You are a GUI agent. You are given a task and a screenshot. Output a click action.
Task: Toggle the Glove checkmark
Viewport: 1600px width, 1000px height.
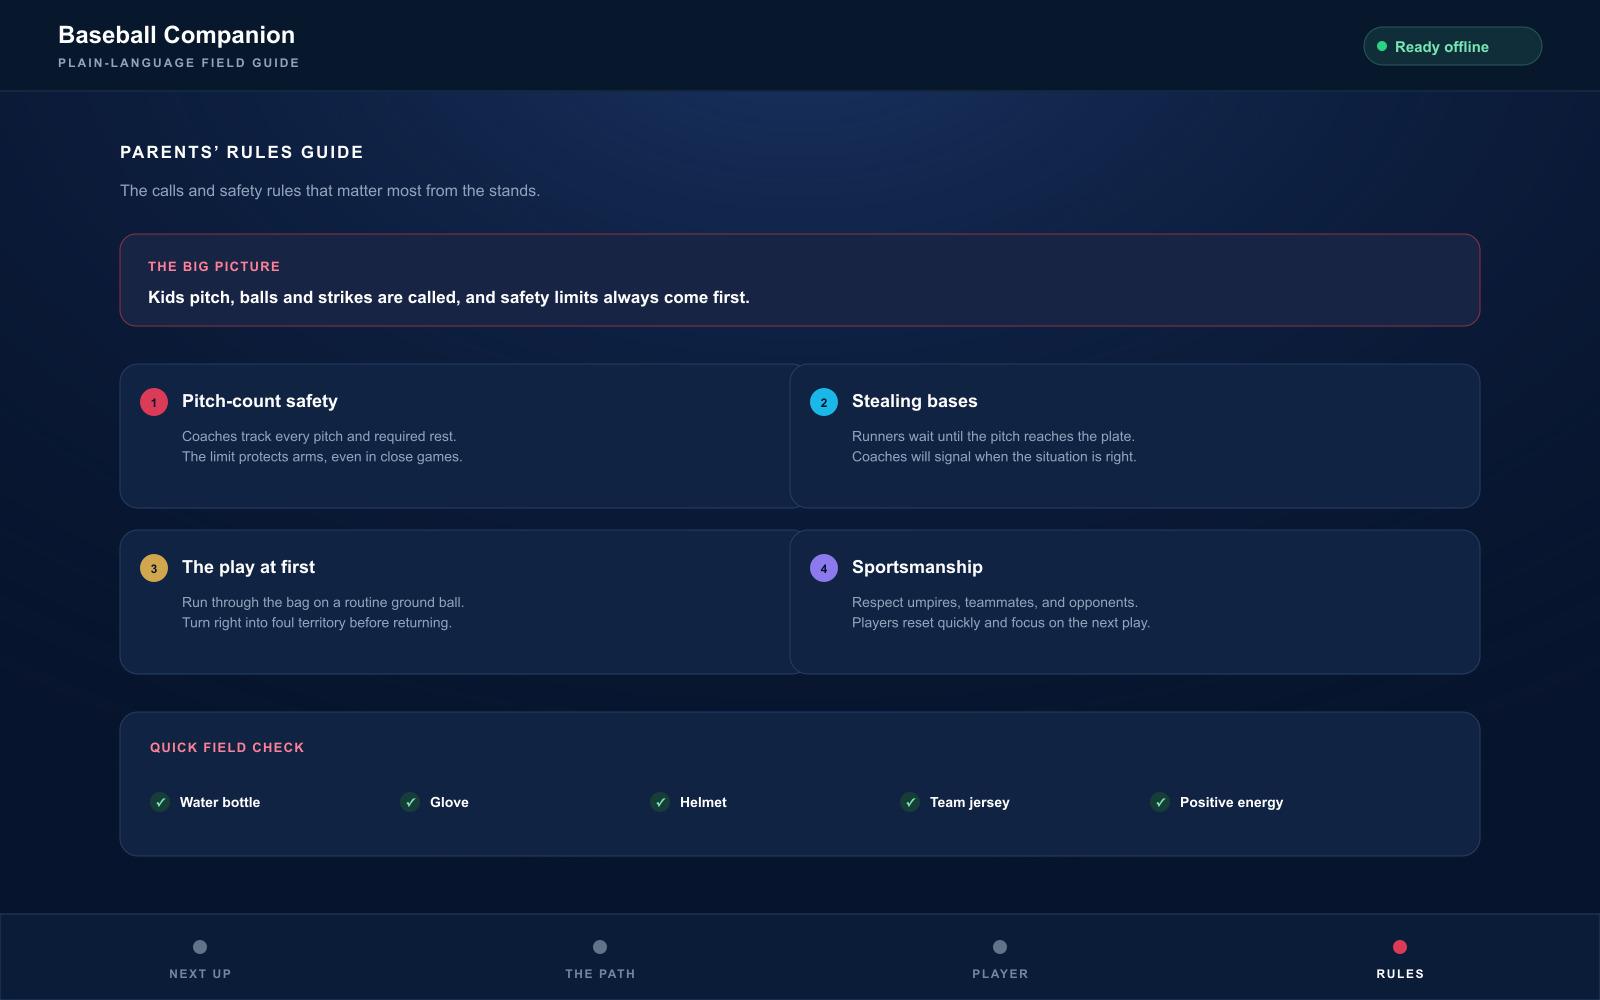tap(410, 802)
